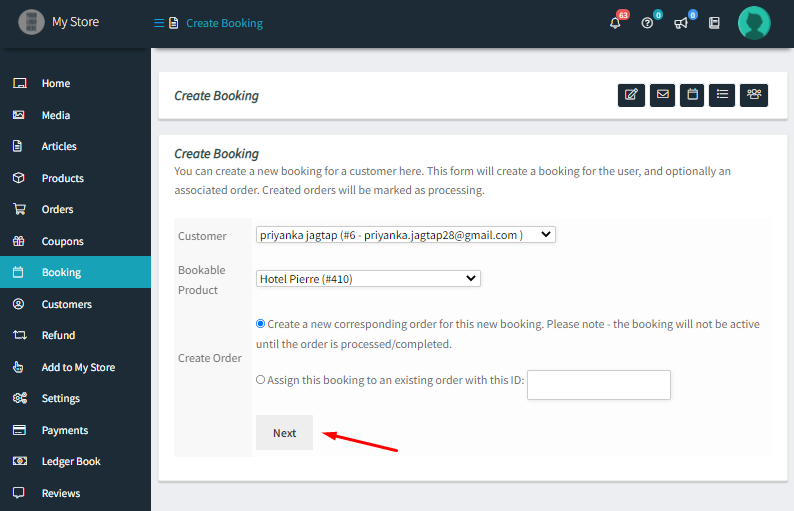The height and width of the screenshot is (511, 794).
Task: Click the Create Booking breadcrumb link
Action: pos(224,23)
